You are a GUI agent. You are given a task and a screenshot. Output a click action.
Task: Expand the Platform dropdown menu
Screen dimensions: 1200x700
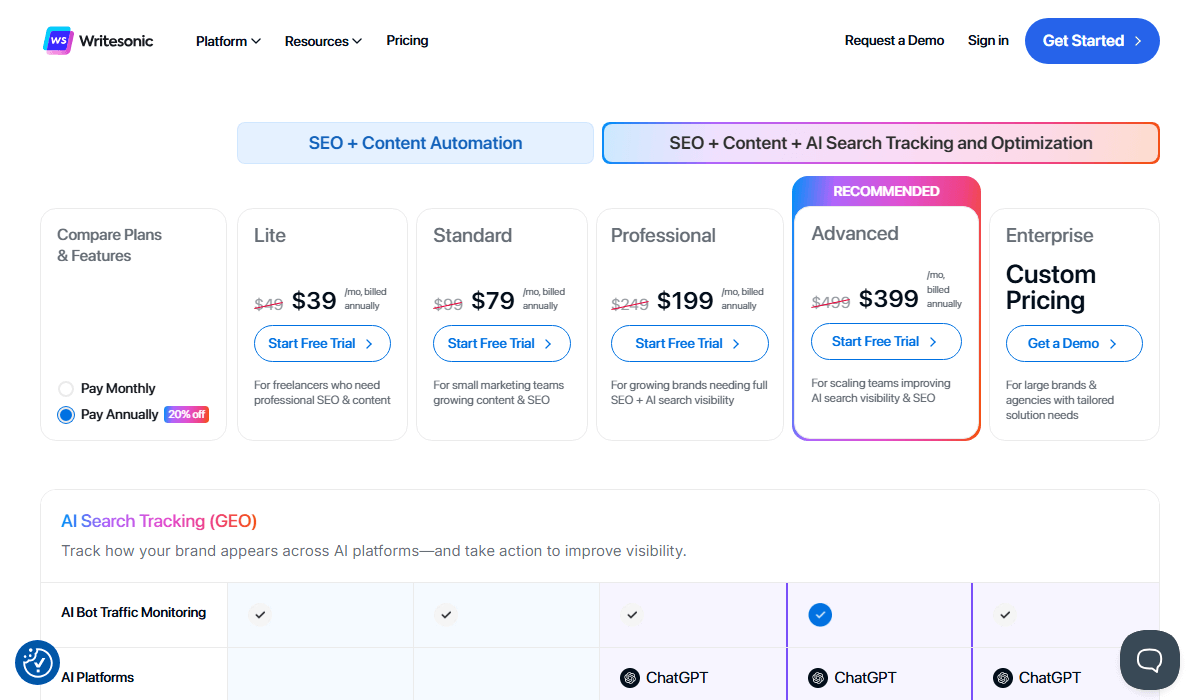click(x=228, y=41)
